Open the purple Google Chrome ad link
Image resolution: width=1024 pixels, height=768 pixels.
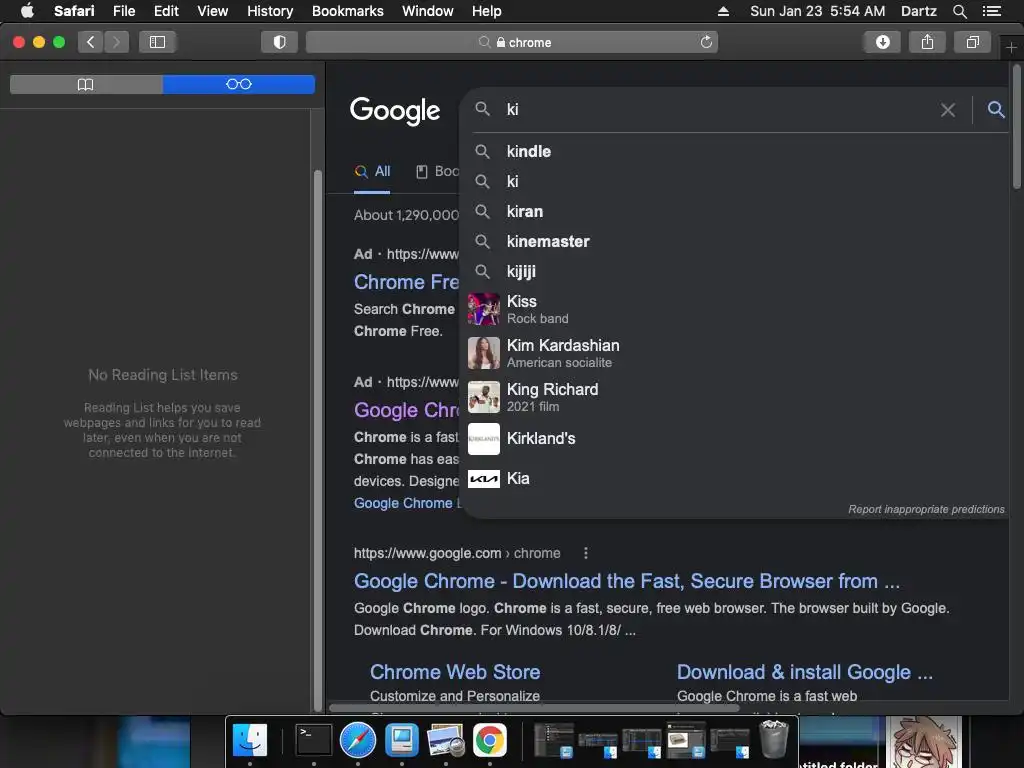[406, 410]
